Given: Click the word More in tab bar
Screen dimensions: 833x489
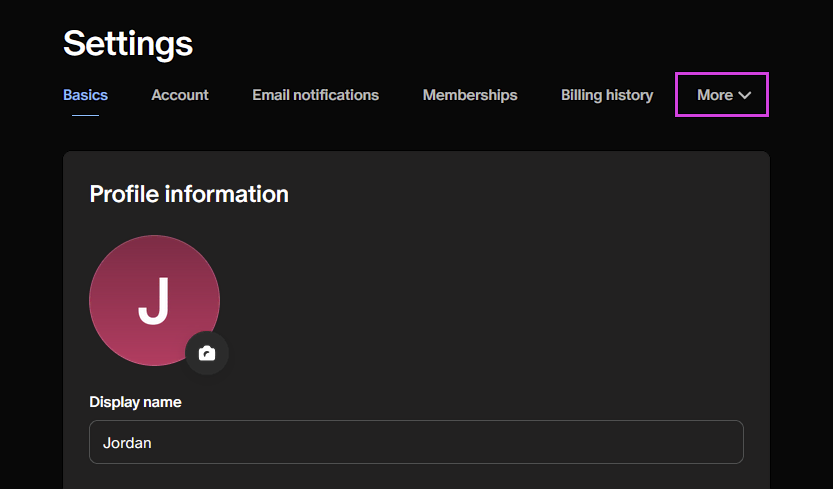Looking at the screenshot, I should click(x=715, y=95).
